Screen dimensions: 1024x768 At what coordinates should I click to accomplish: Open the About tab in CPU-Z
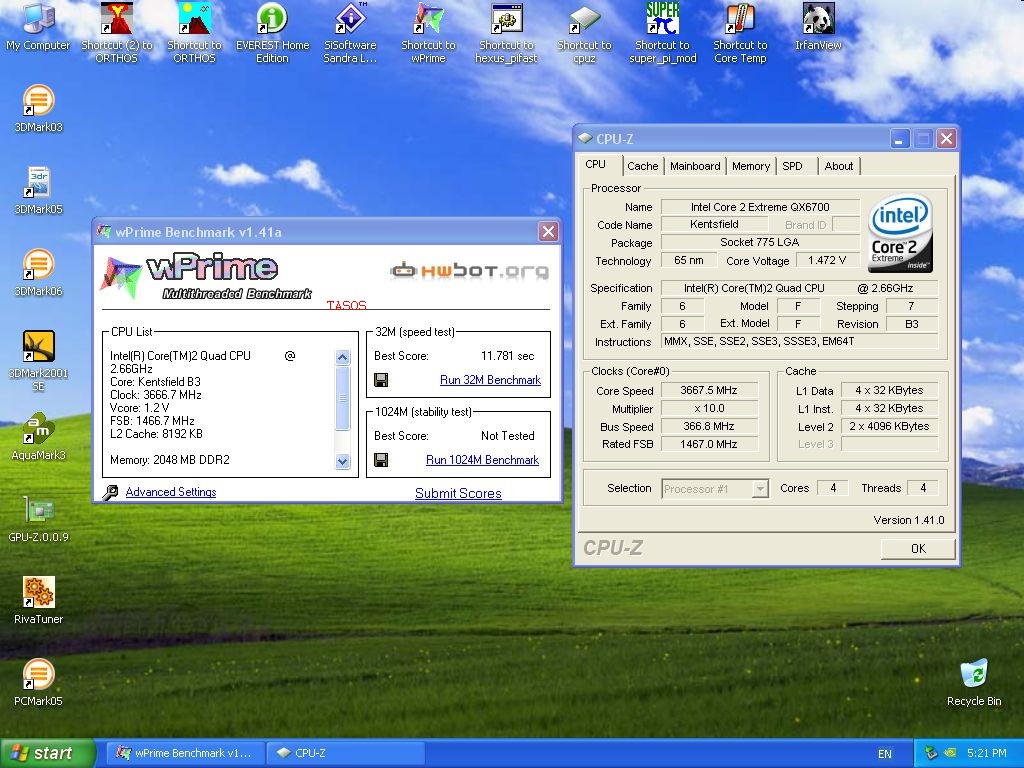(x=839, y=166)
